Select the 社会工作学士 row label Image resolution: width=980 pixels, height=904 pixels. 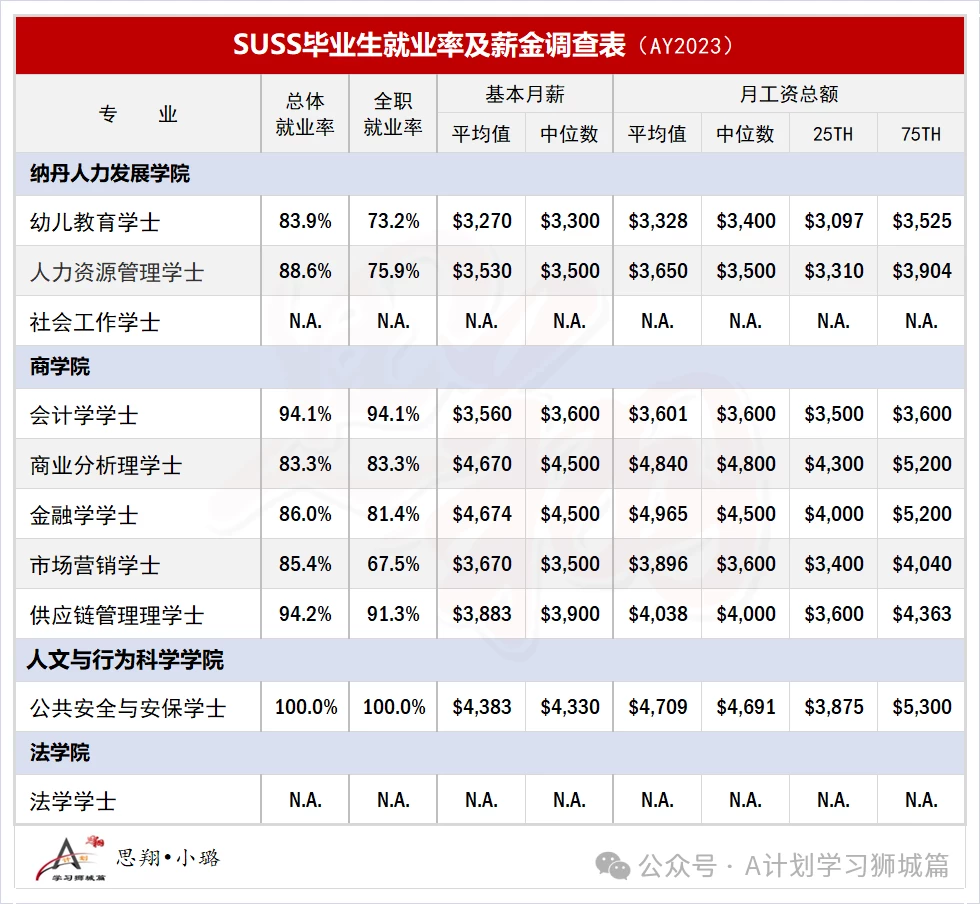click(95, 322)
